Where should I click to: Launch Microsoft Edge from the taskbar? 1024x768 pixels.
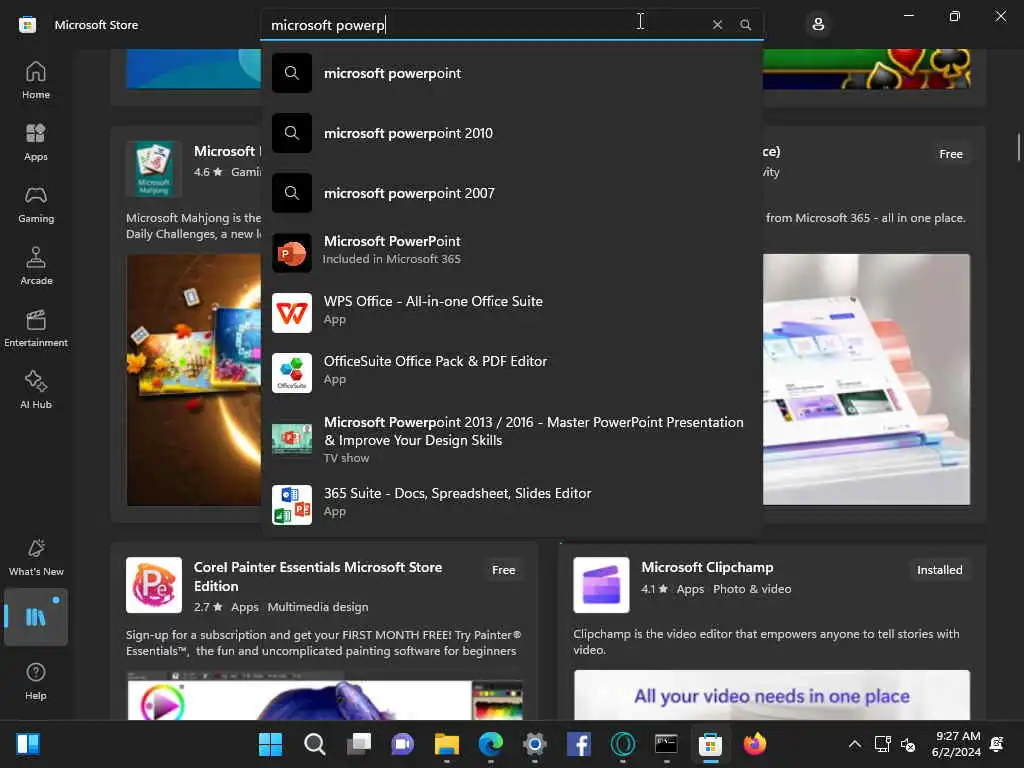click(x=490, y=744)
